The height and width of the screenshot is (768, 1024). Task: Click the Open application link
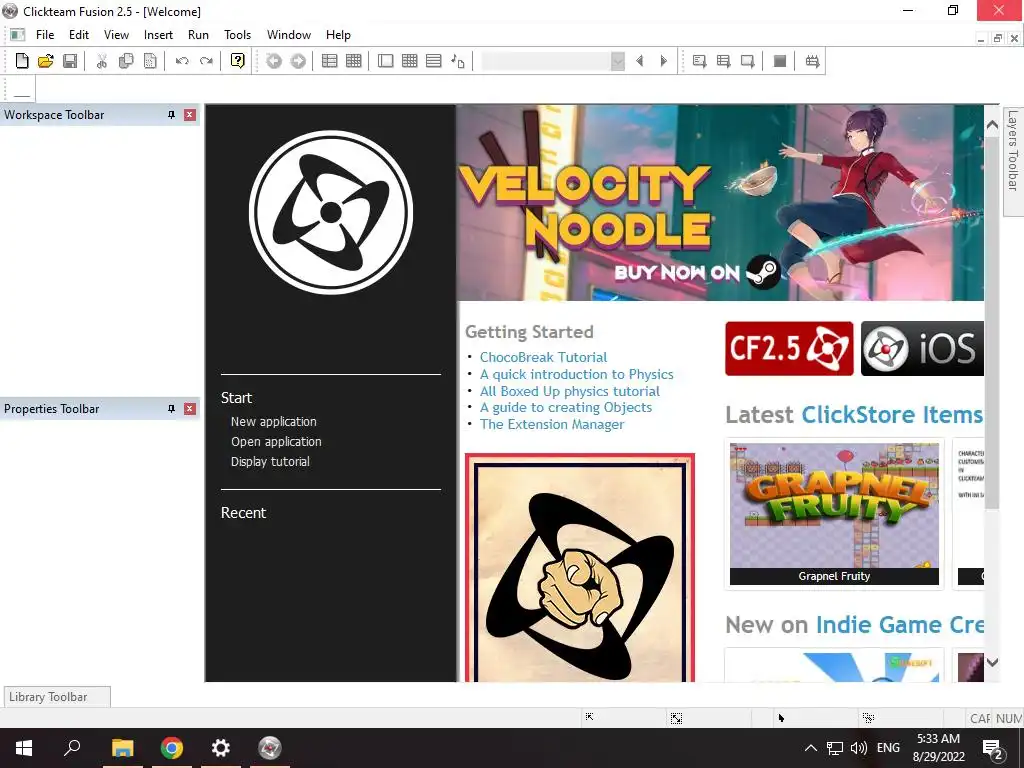[276, 441]
